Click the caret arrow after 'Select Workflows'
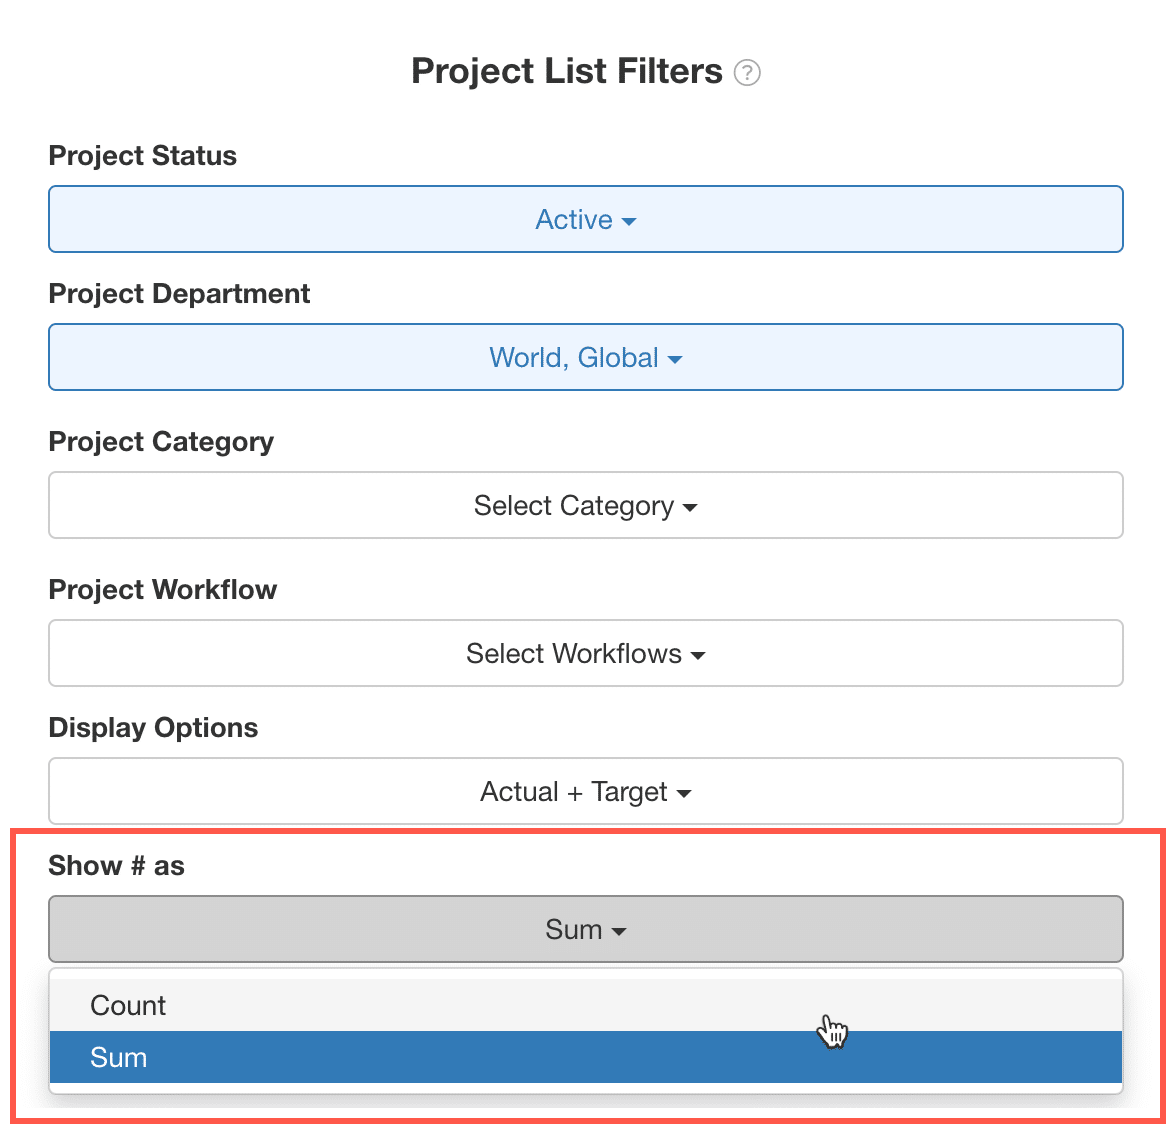Screen dimensions: 1176x1148 (x=698, y=656)
